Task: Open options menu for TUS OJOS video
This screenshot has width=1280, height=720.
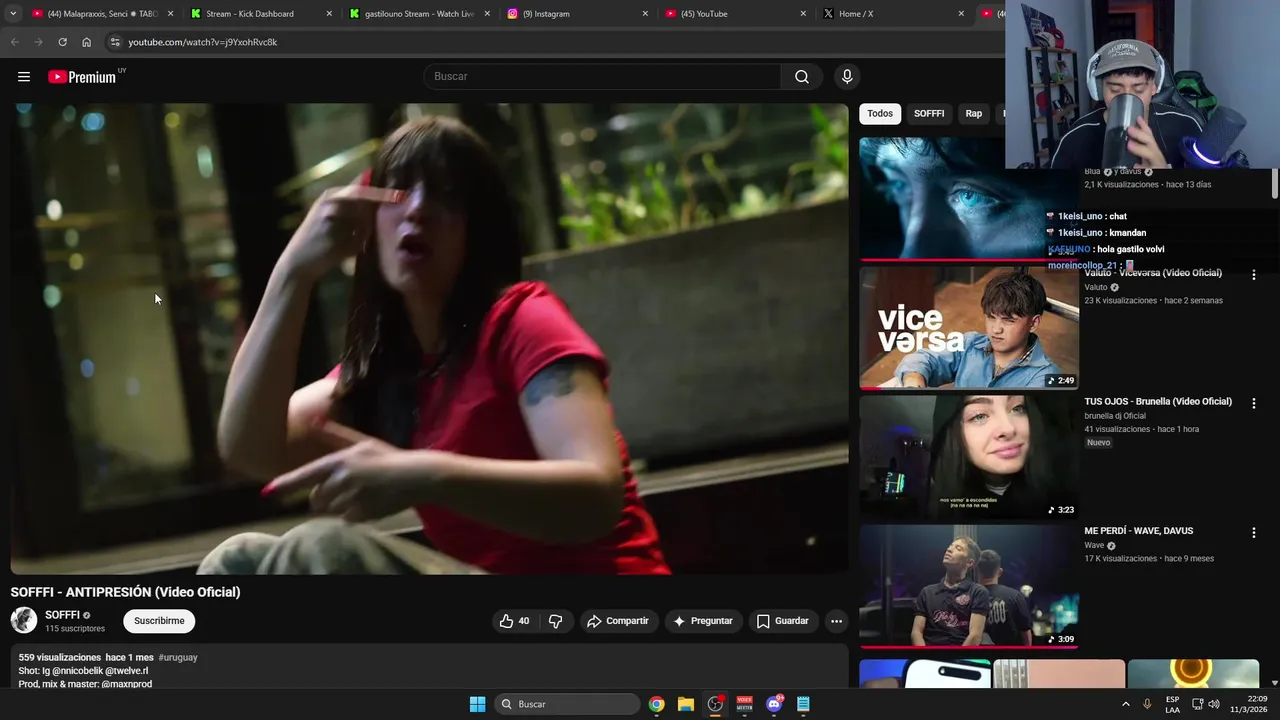Action: point(1253,403)
